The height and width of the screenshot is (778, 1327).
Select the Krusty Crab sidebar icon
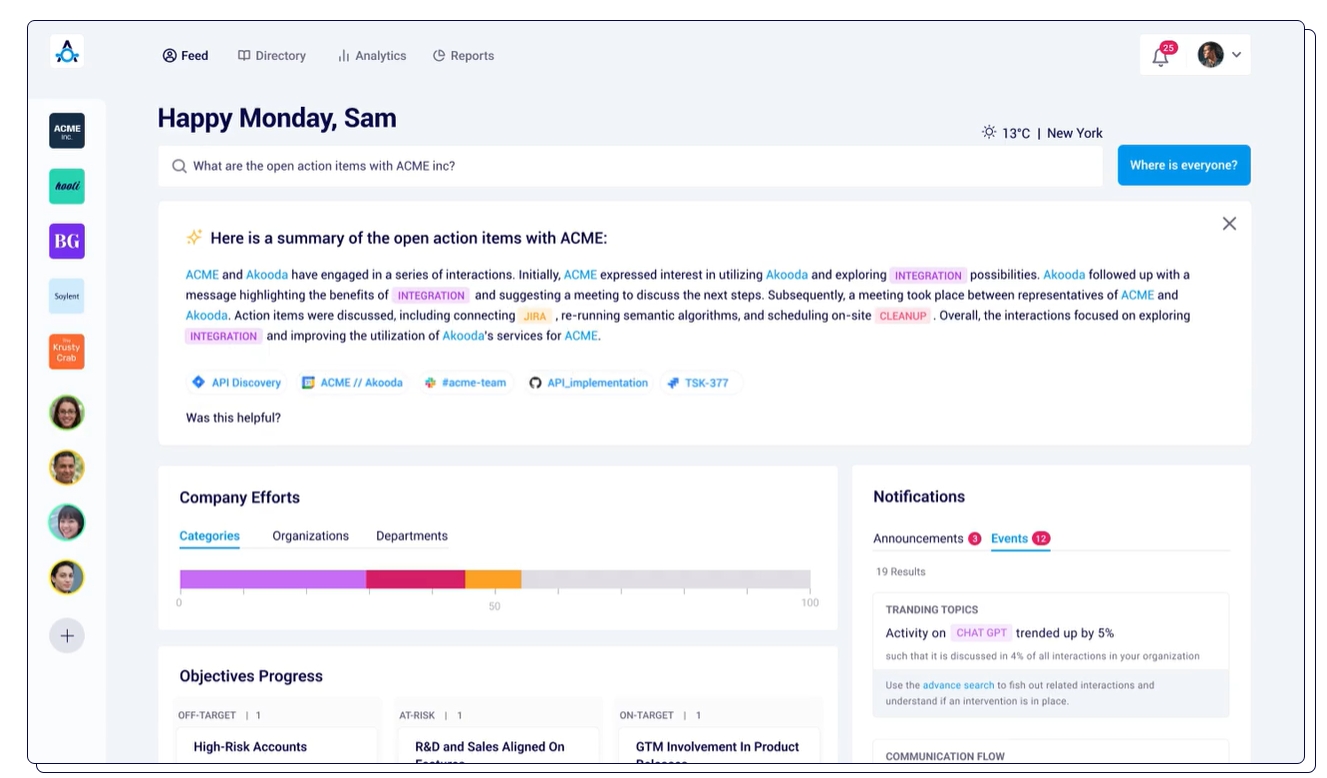click(67, 352)
